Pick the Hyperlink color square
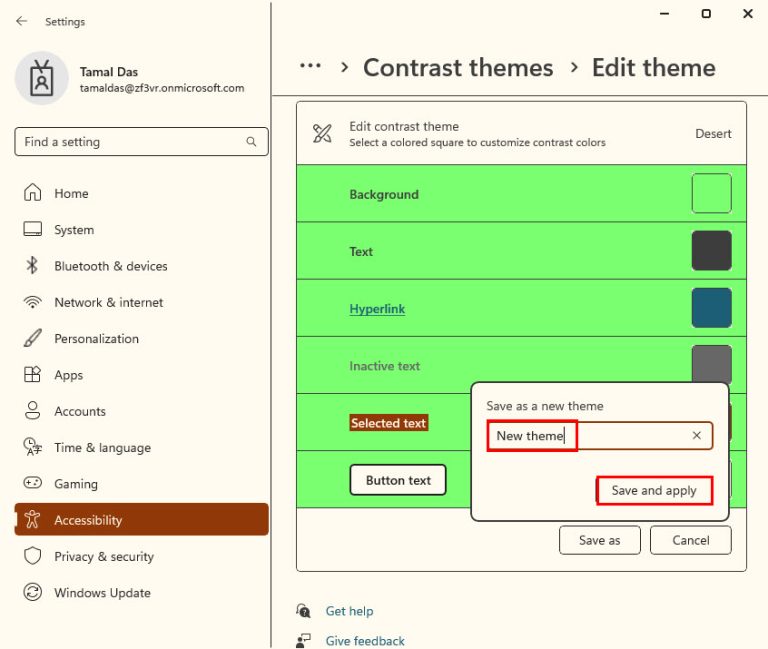768x649 pixels. (711, 308)
